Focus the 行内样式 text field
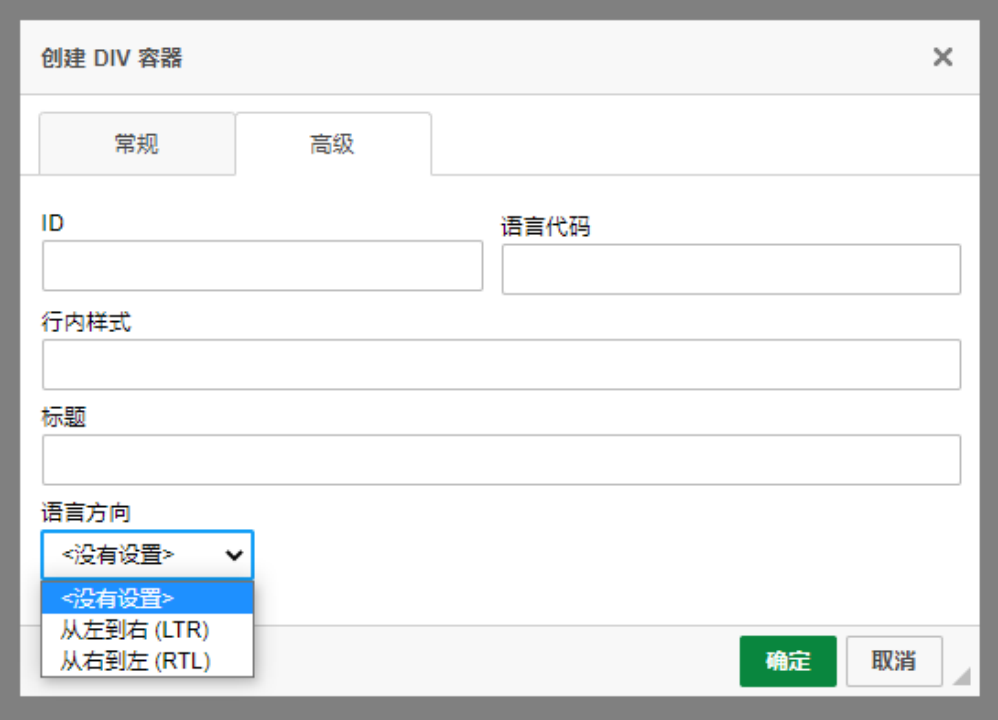The width and height of the screenshot is (998, 720). click(x=500, y=364)
